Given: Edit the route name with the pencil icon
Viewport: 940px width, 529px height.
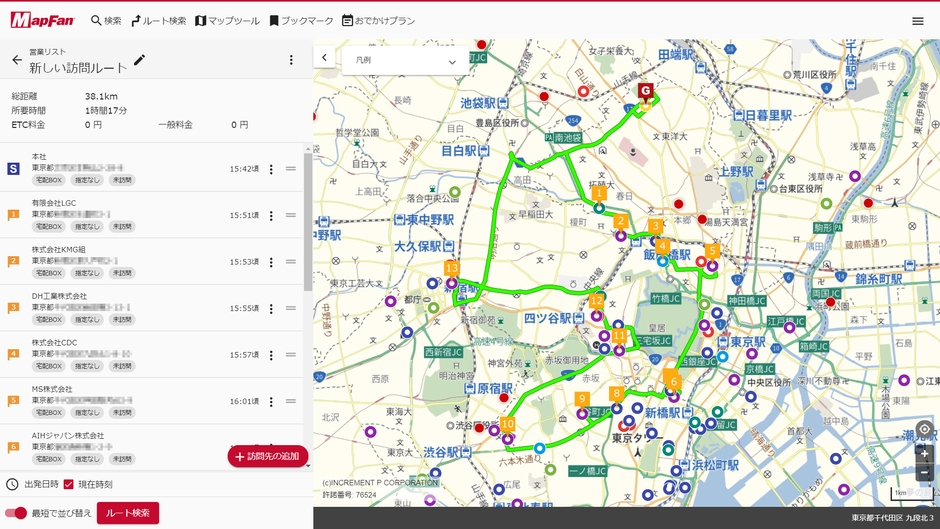Looking at the screenshot, I should pos(139,60).
